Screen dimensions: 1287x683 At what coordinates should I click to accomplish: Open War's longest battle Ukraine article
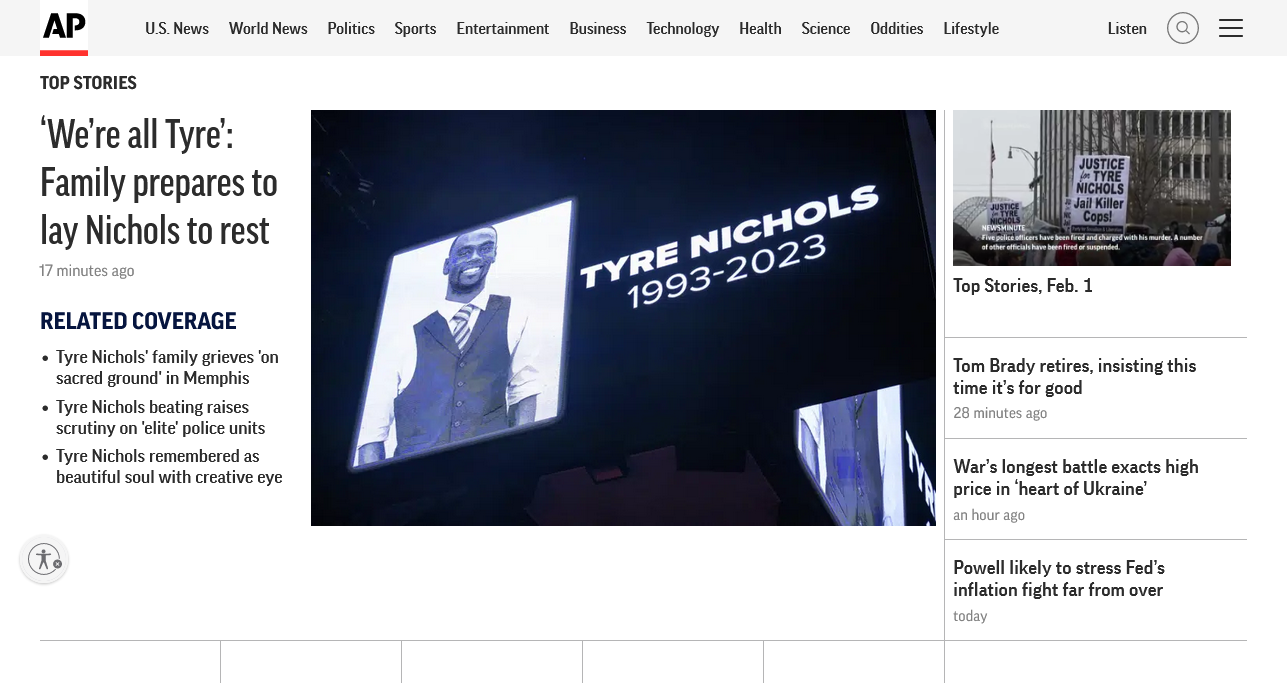(1075, 477)
